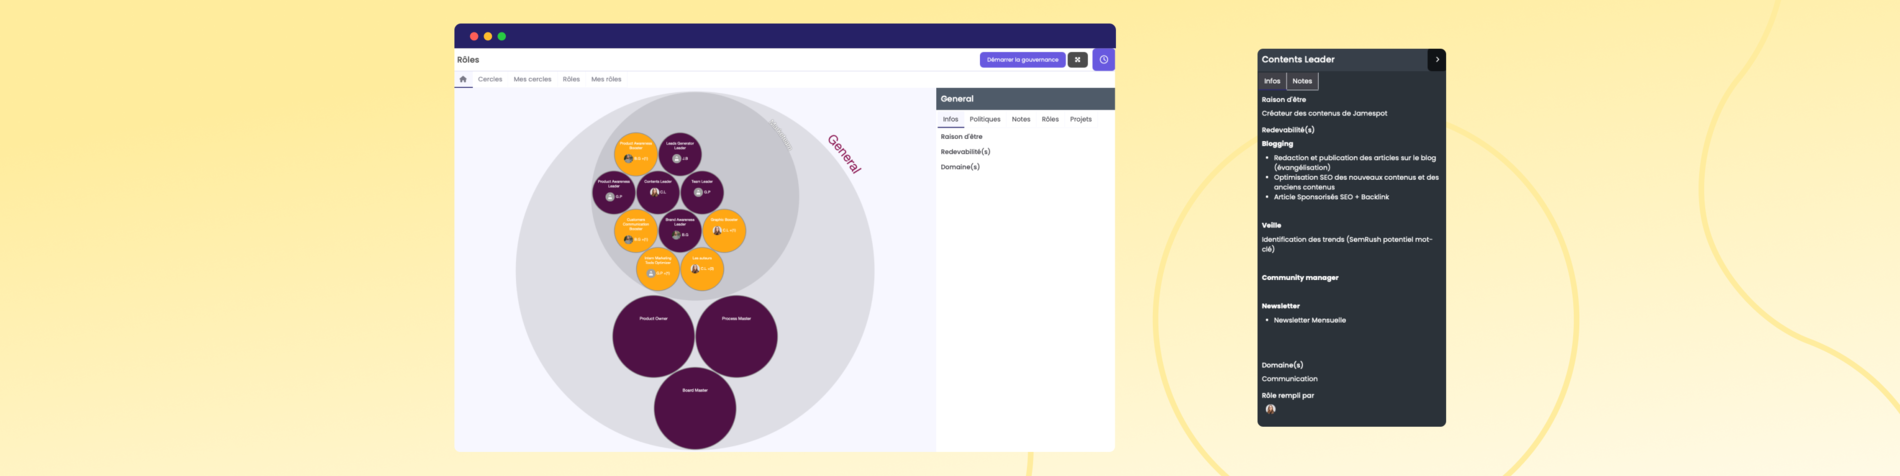Select the Leads Generator Leader bubble
This screenshot has width=1900, height=476.
[680, 154]
